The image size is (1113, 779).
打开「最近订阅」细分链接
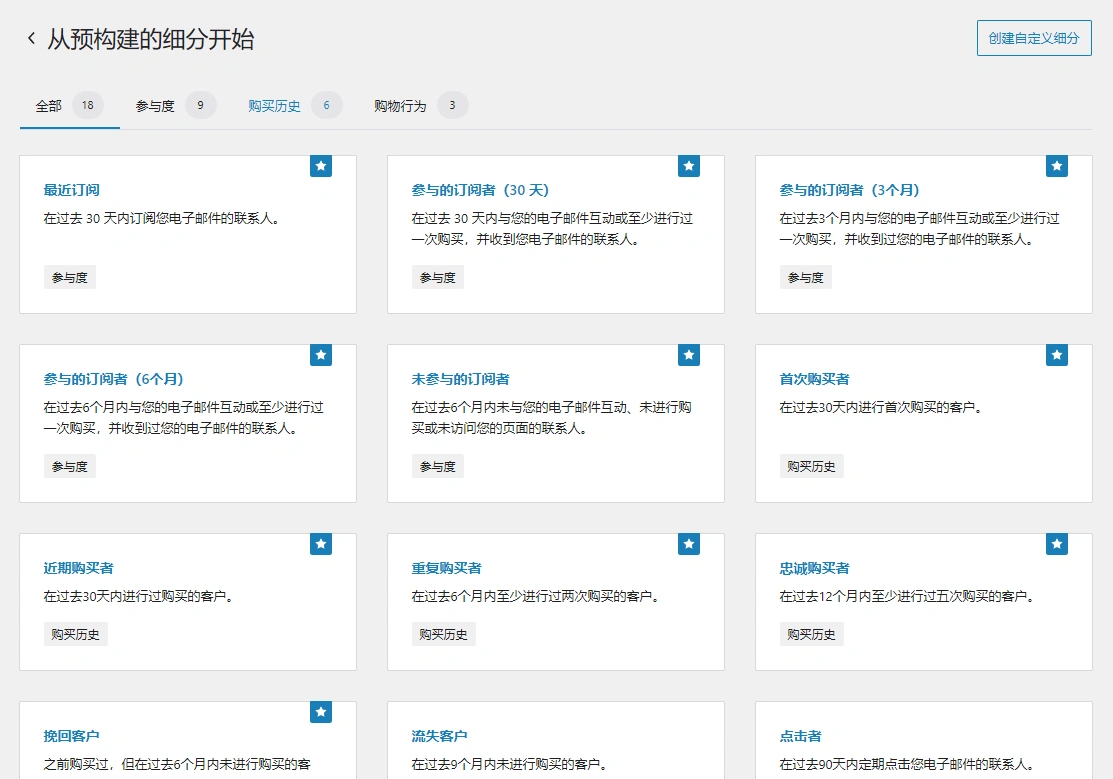72,190
